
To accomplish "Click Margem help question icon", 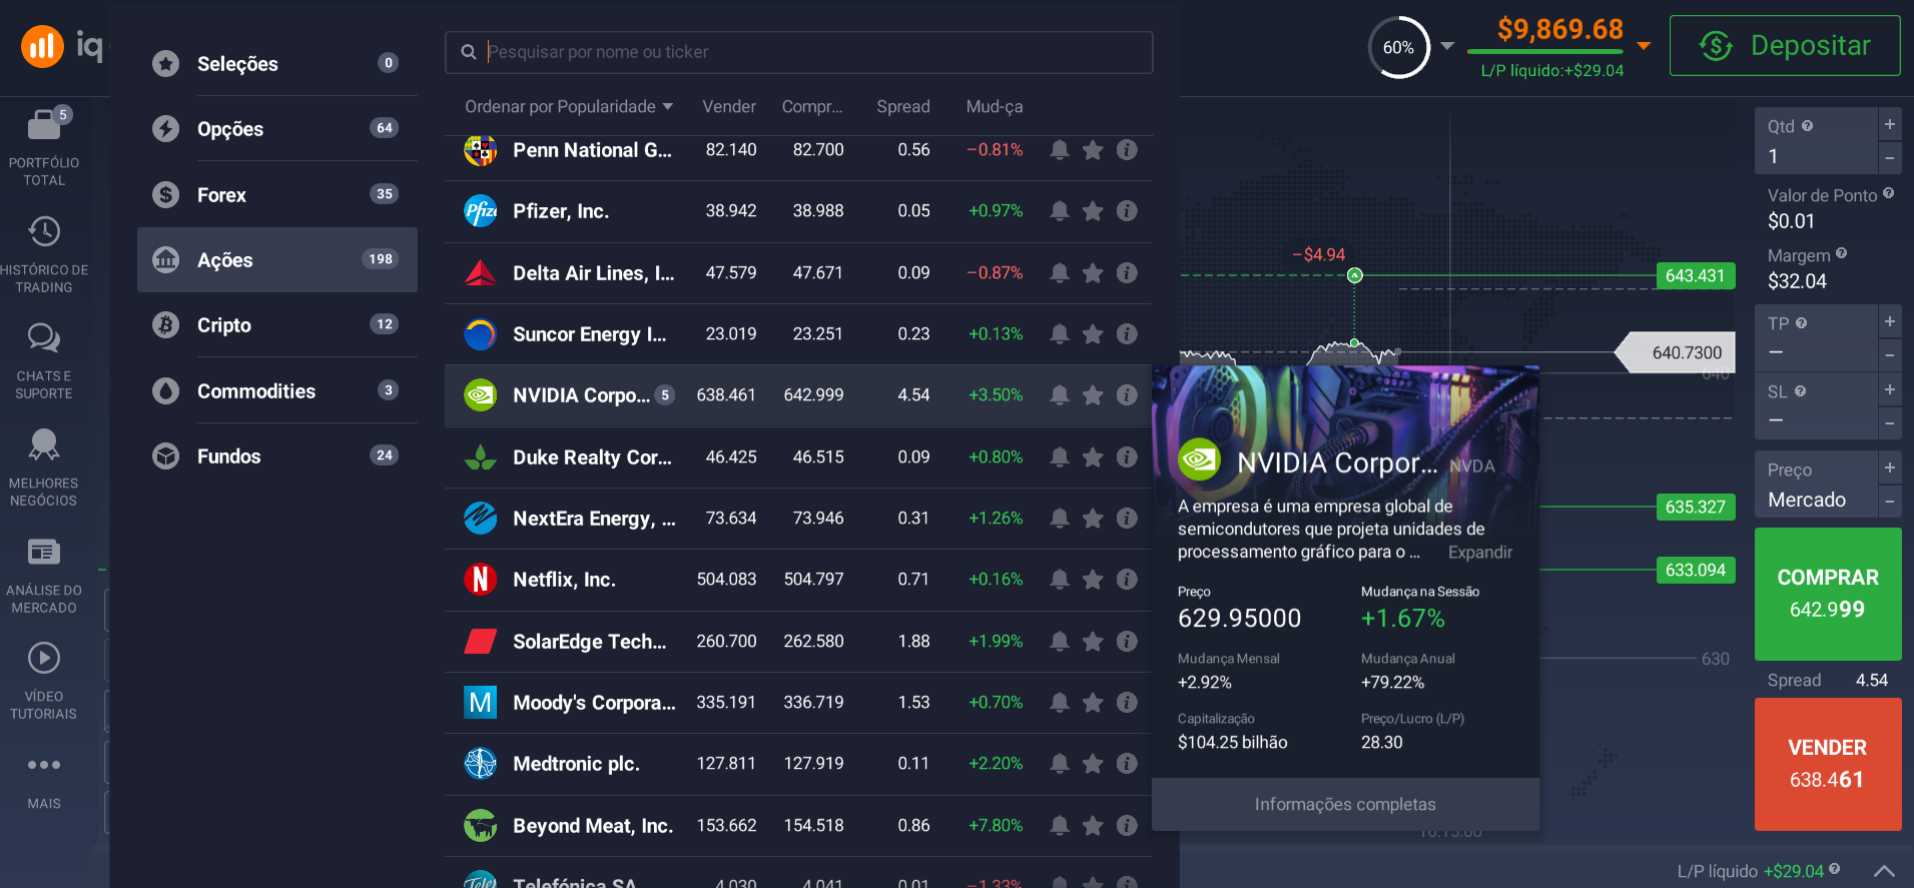I will (x=1841, y=254).
